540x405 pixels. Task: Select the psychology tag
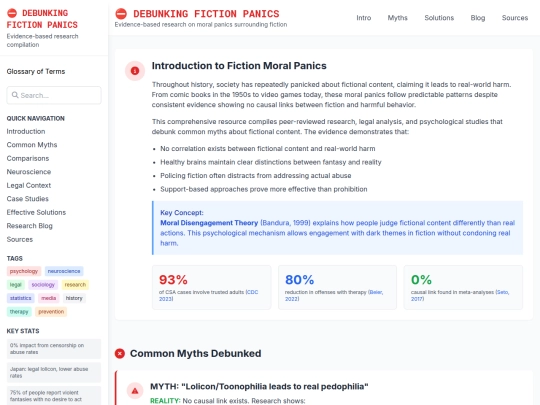[x=24, y=271]
